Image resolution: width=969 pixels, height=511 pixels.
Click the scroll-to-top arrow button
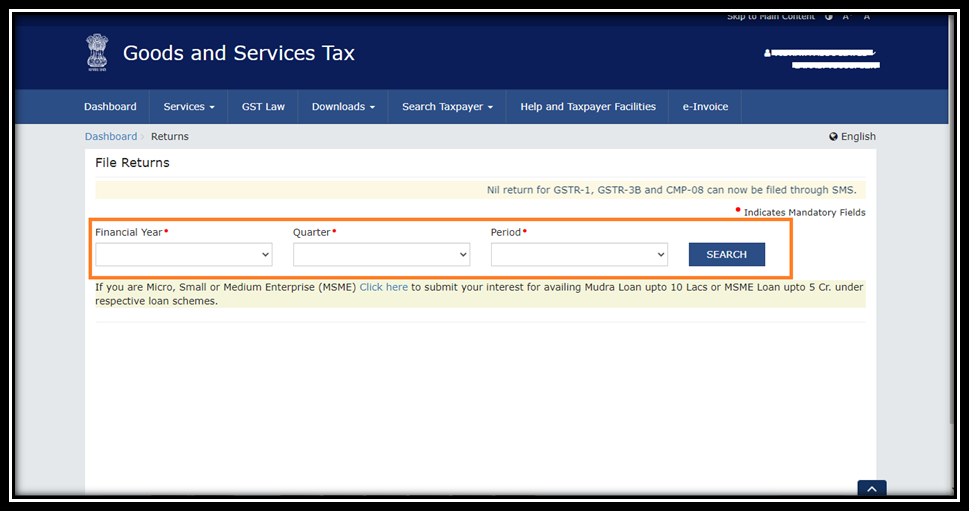coord(872,489)
